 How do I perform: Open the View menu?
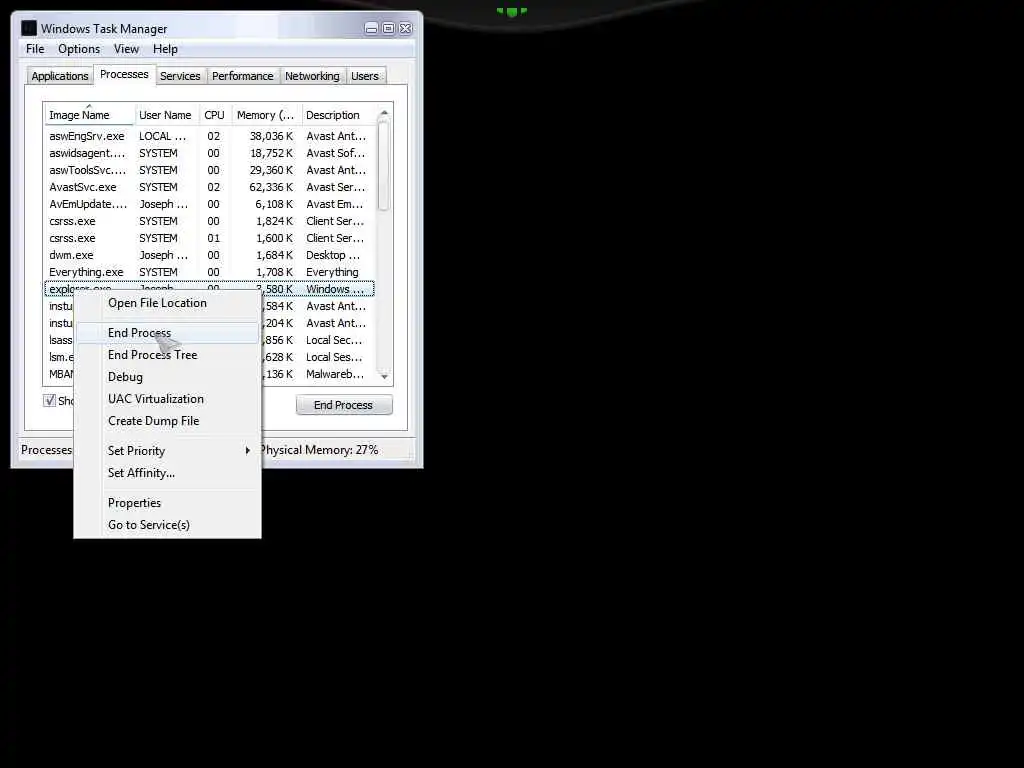pos(126,49)
